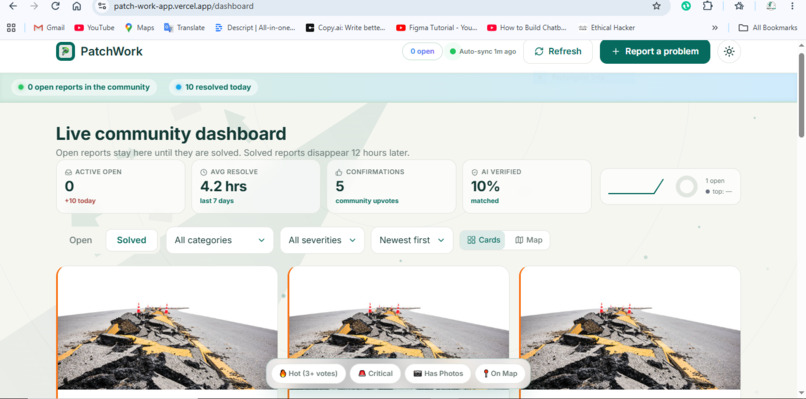
Task: Open the apps grid in bookmarks bar
Action: click(11, 28)
